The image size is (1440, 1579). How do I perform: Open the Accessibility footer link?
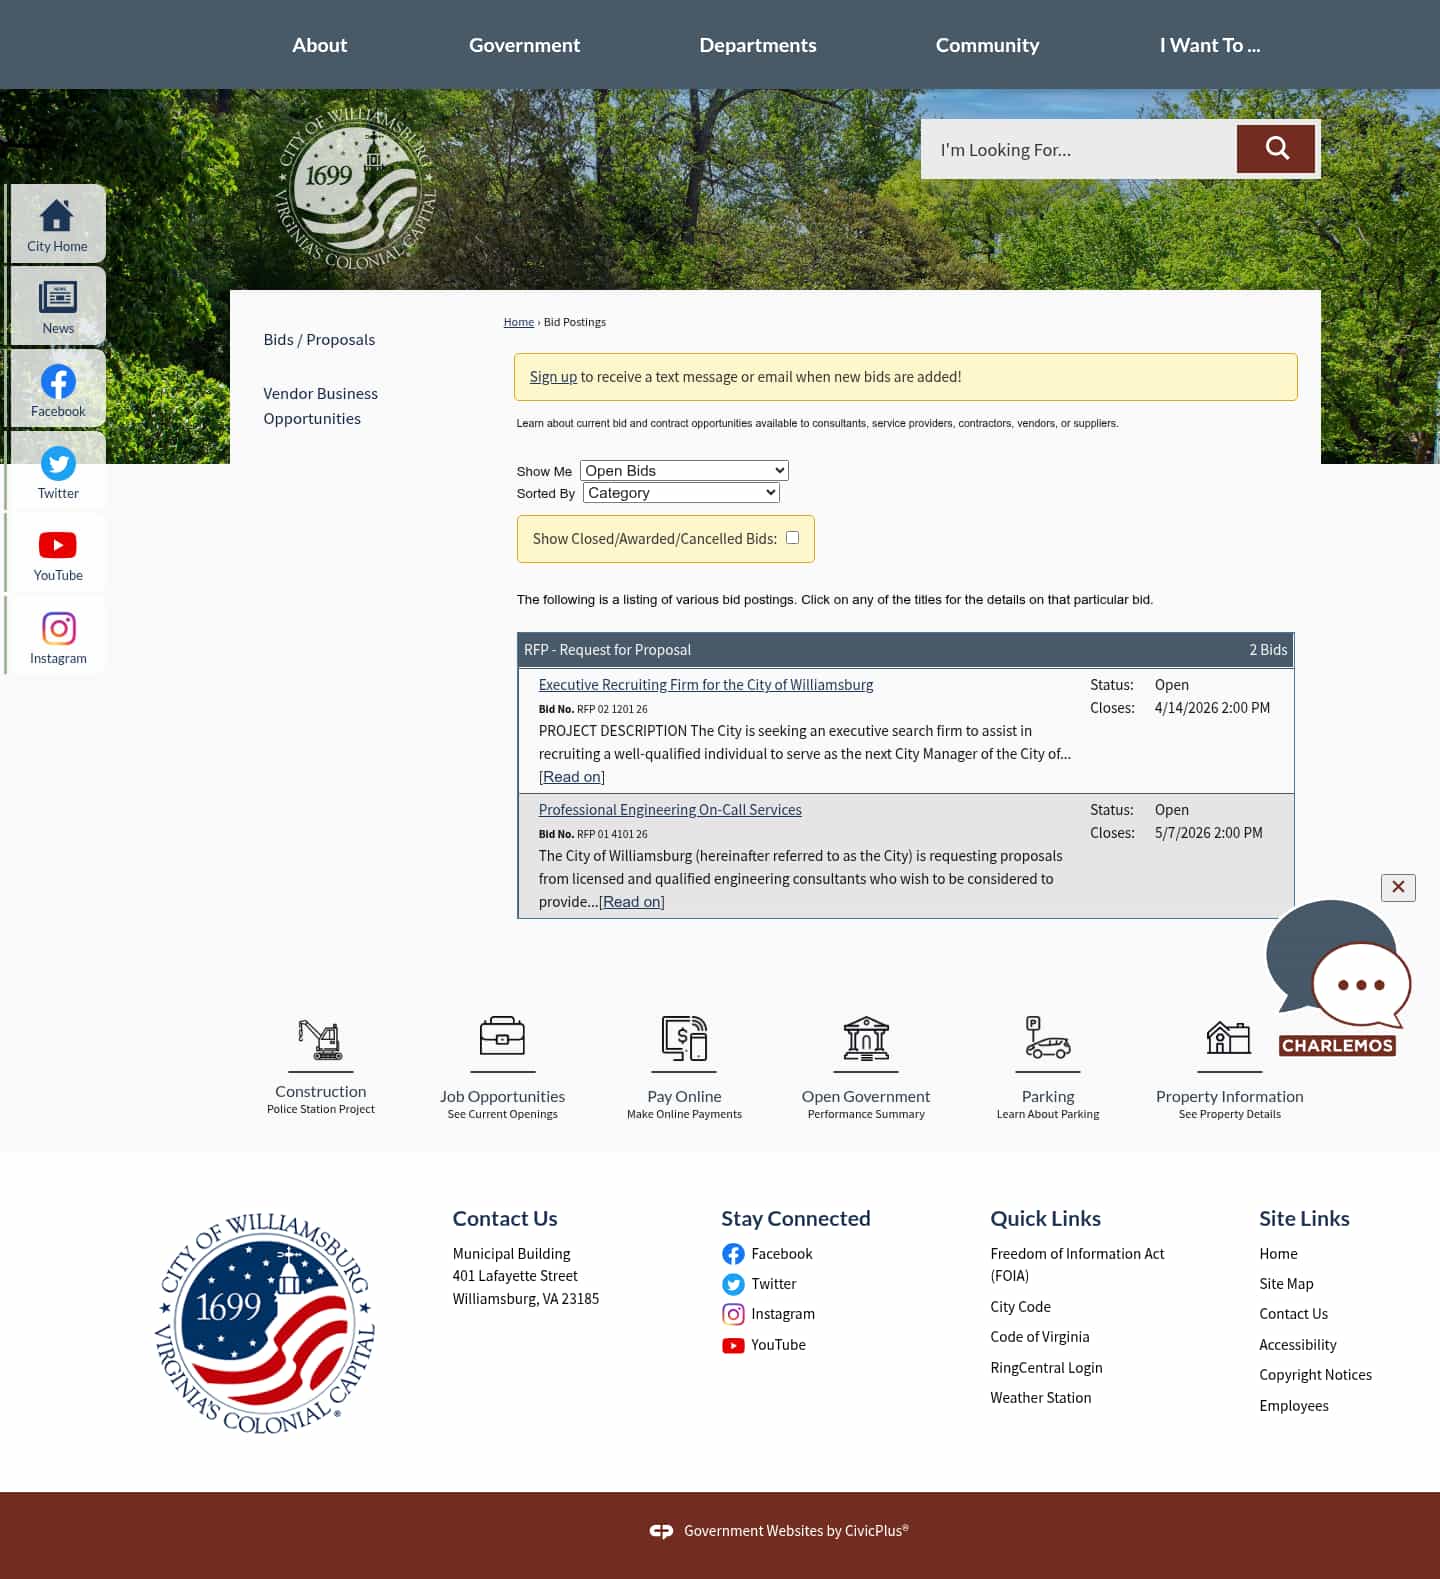(1297, 1345)
